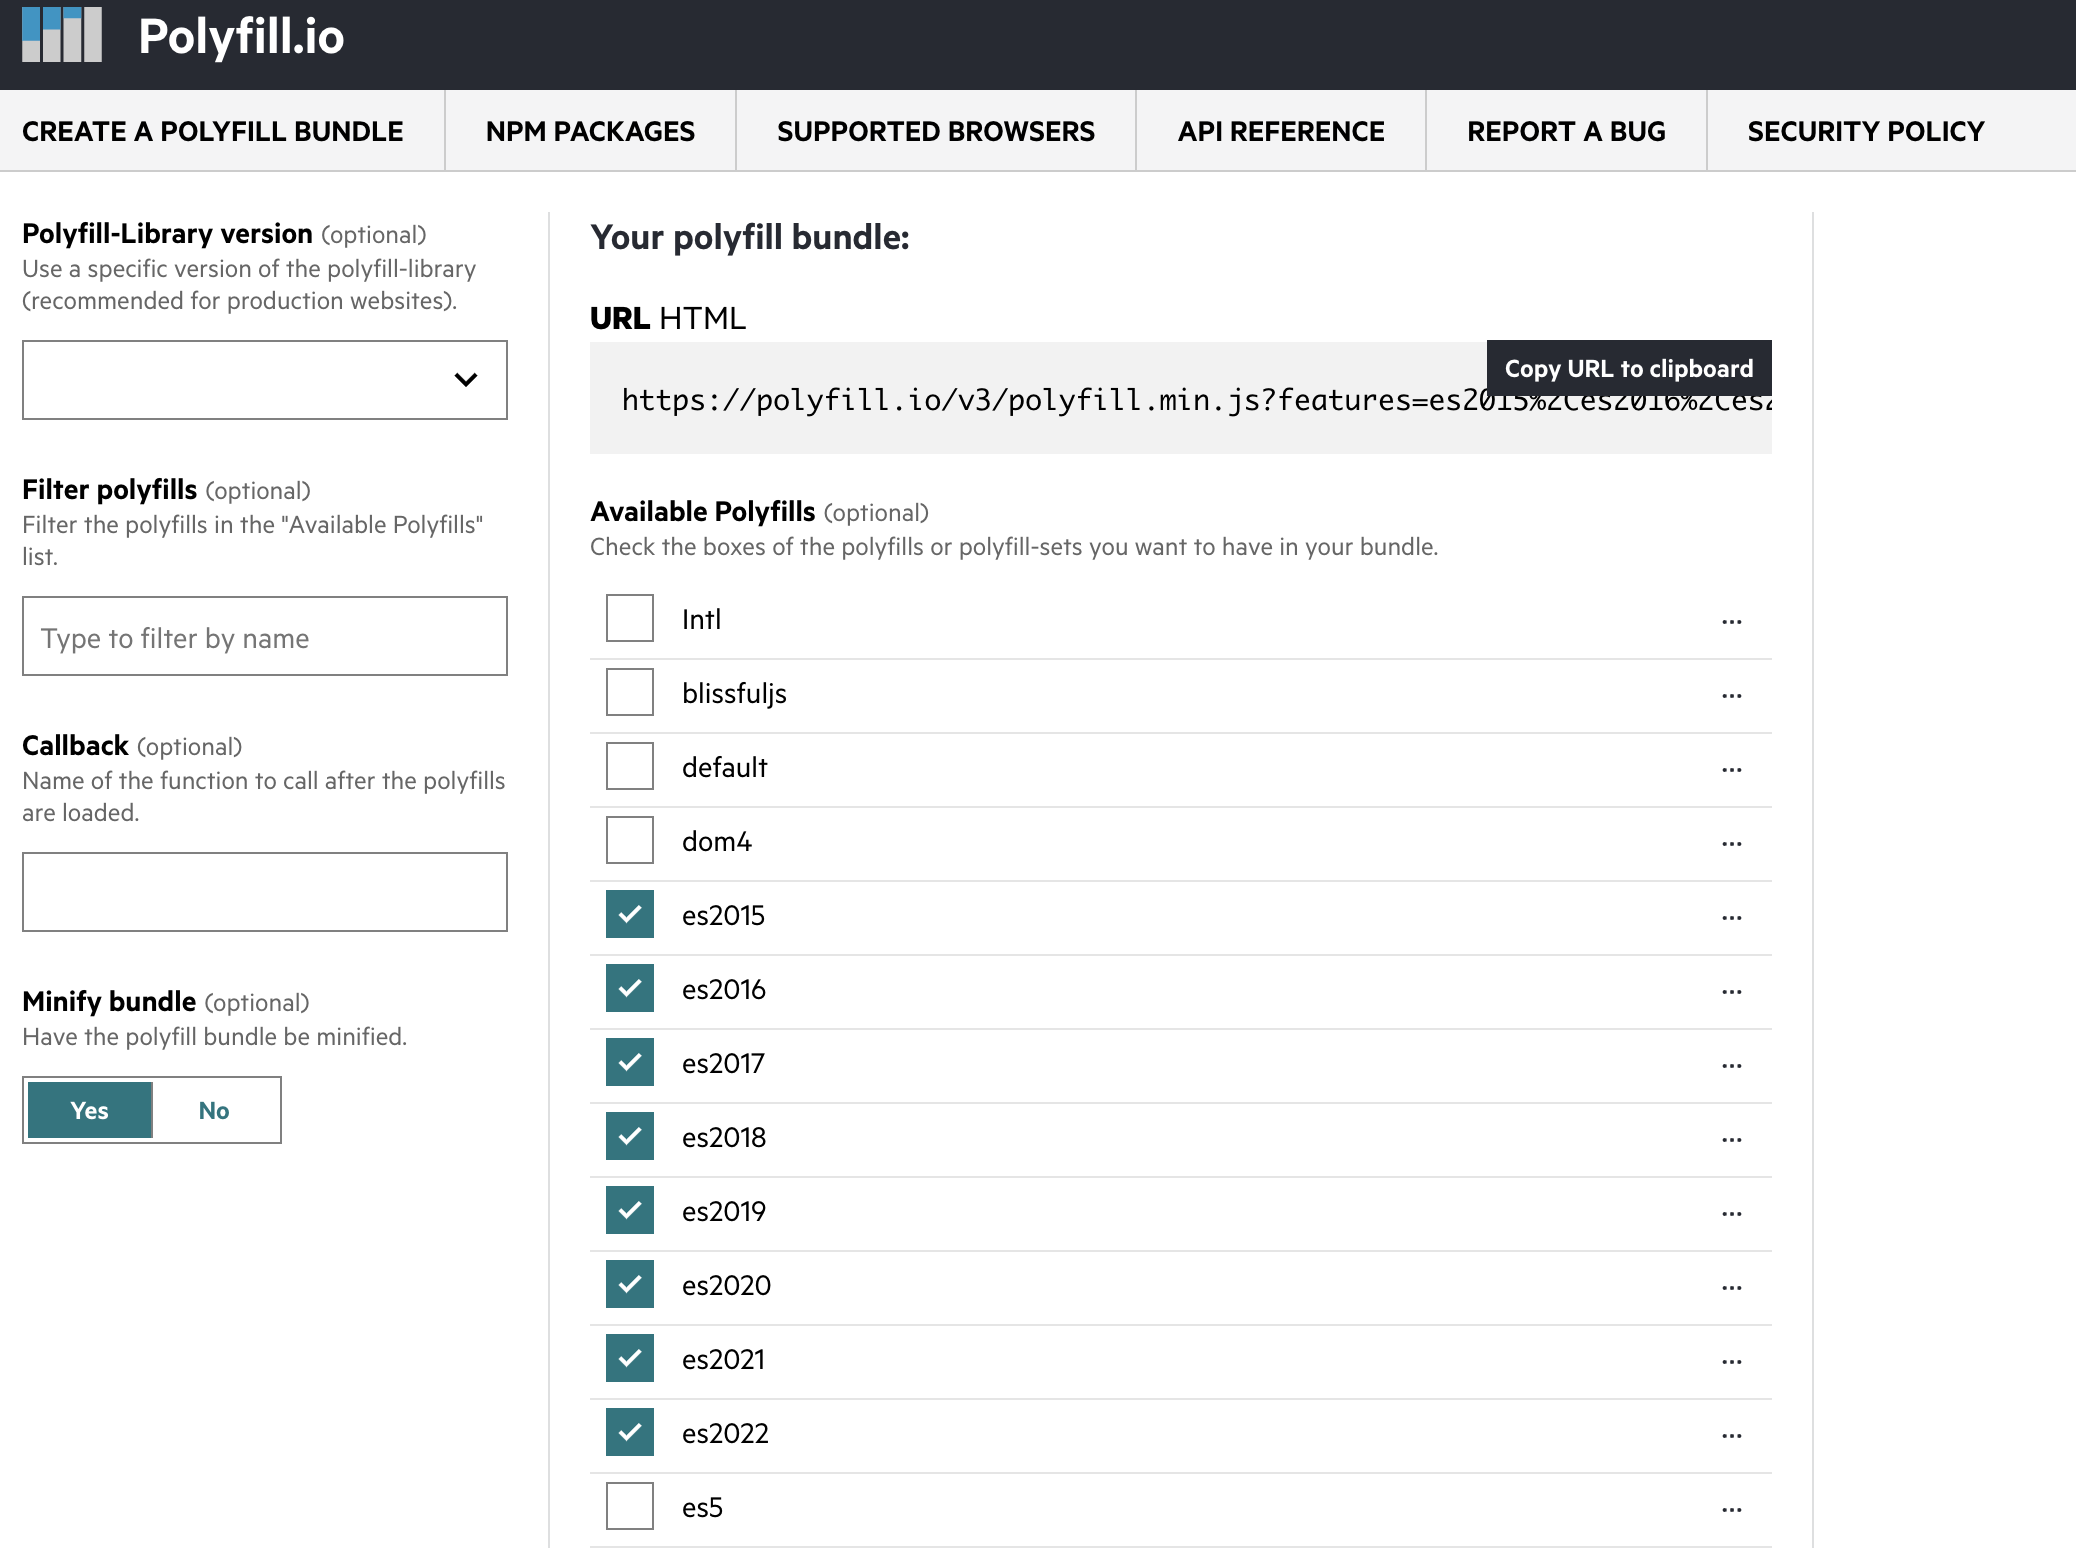Expand es2019 row ellipsis icon
The image size is (2076, 1548).
pyautogui.click(x=1732, y=1214)
